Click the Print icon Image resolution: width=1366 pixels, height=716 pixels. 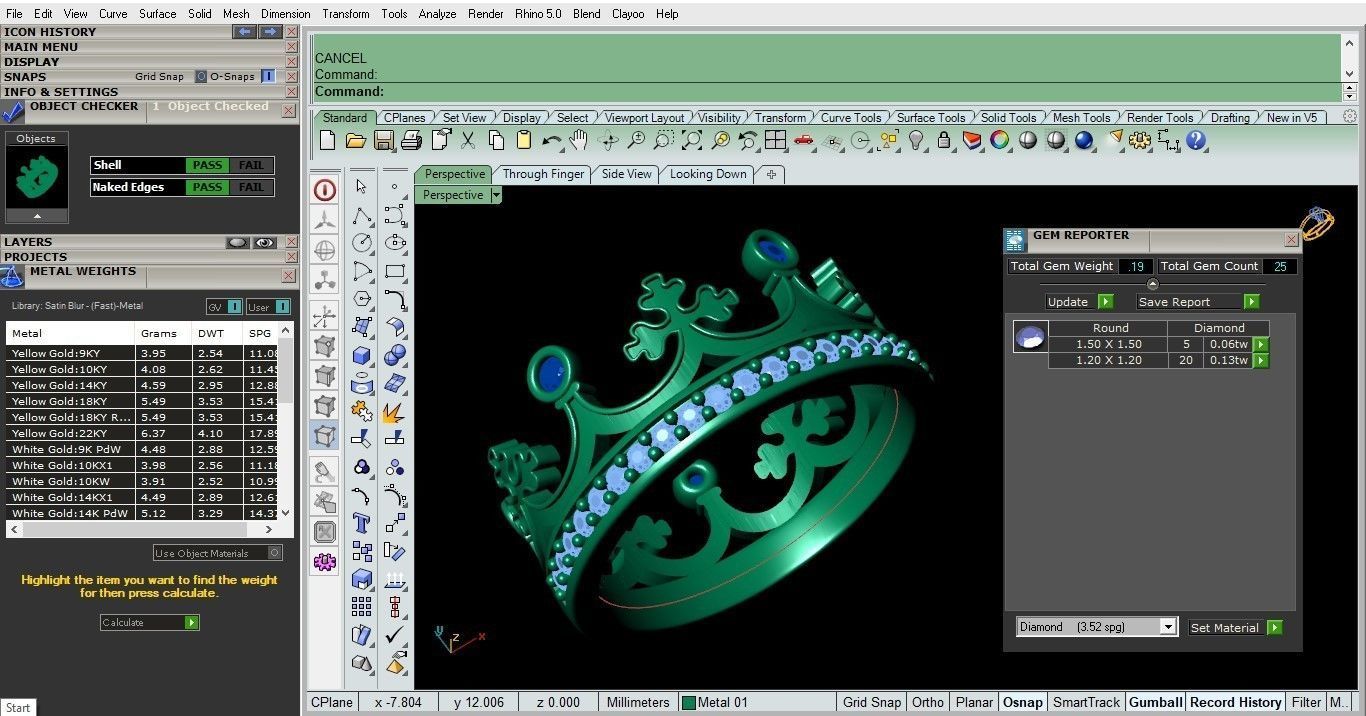click(x=411, y=141)
